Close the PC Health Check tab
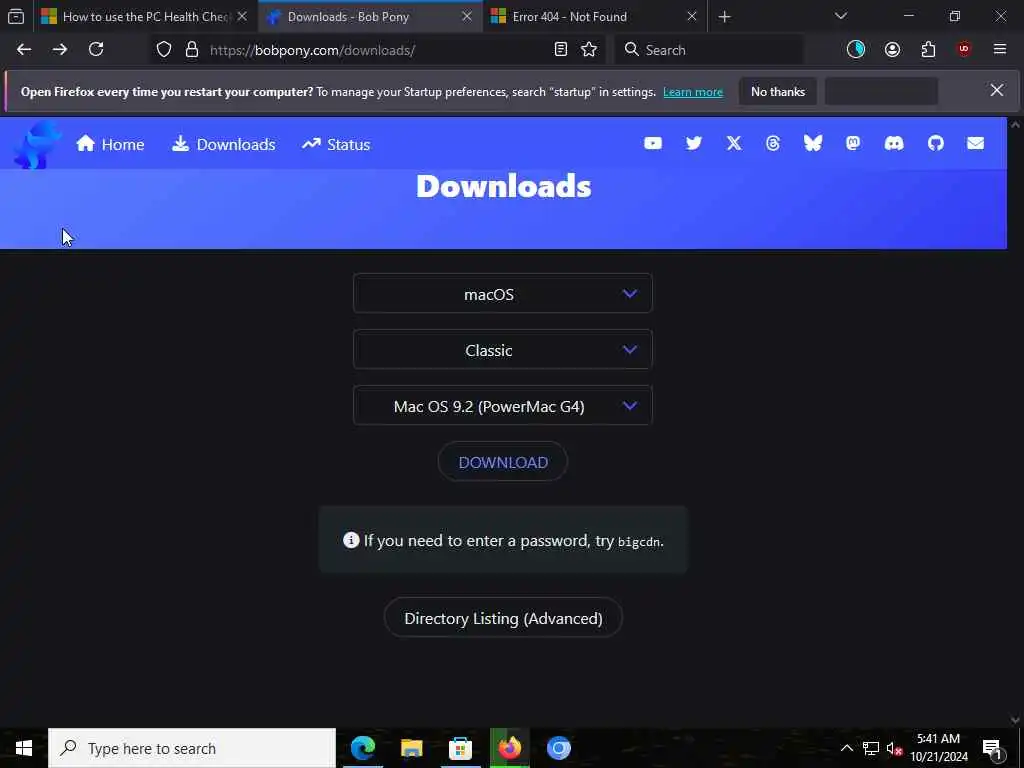Screen dimensions: 1024x768 point(242,17)
